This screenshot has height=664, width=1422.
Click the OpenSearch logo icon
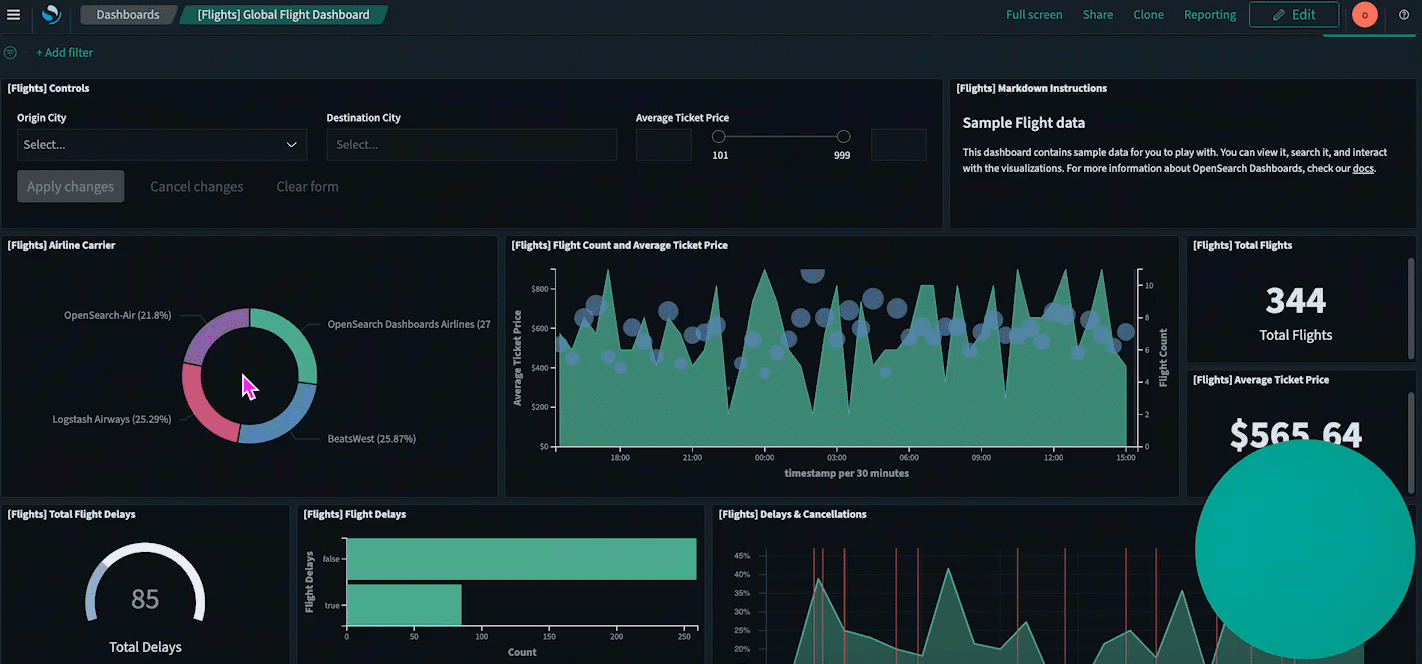(x=51, y=15)
